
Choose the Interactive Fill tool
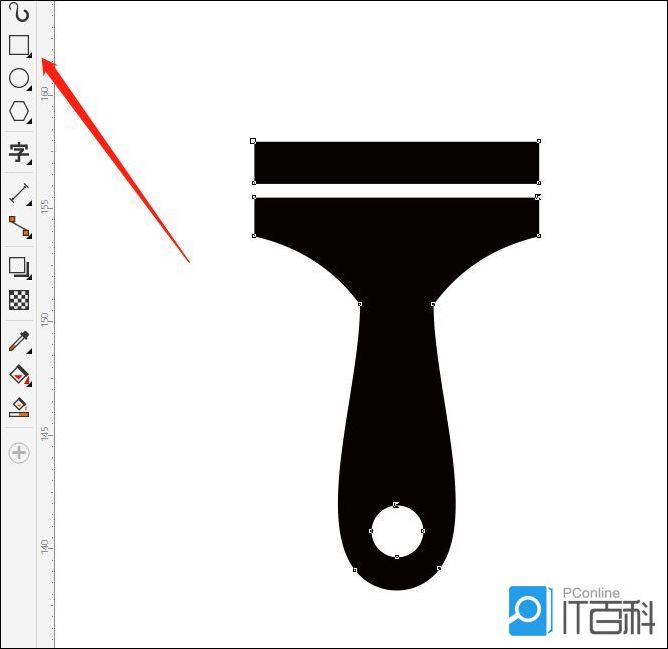(20, 375)
